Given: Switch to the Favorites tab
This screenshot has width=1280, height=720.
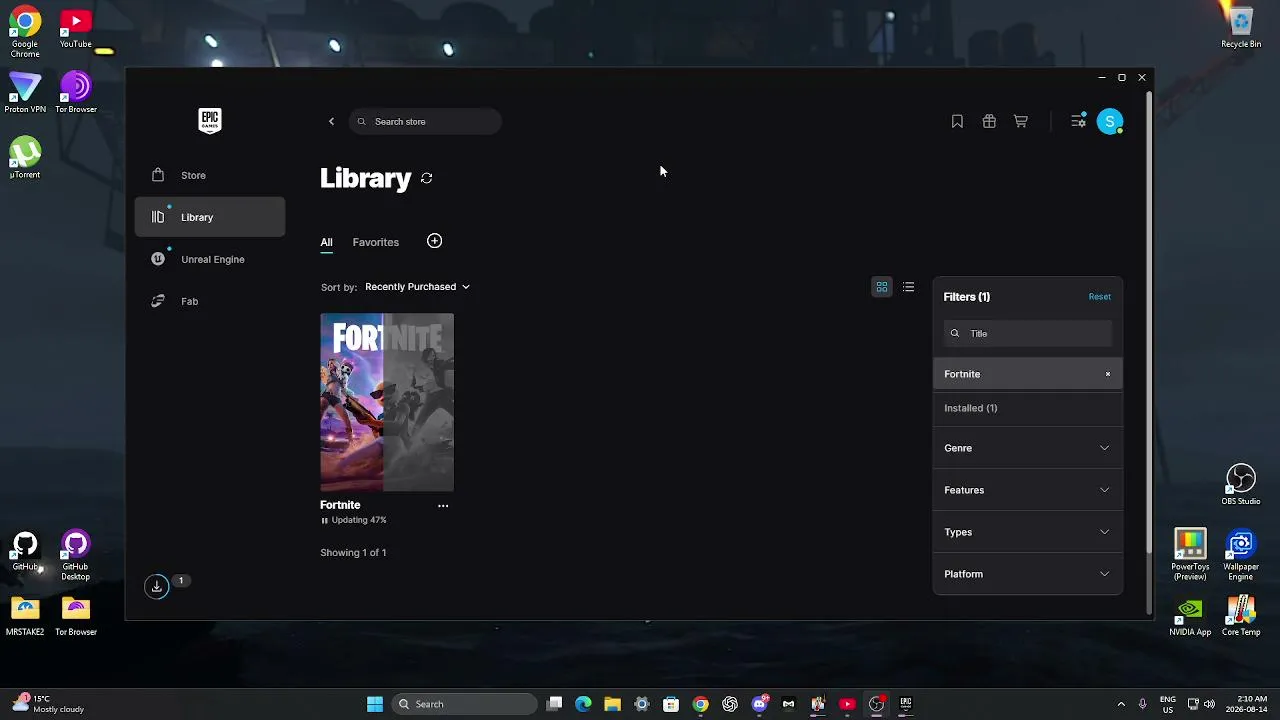Looking at the screenshot, I should tap(376, 242).
